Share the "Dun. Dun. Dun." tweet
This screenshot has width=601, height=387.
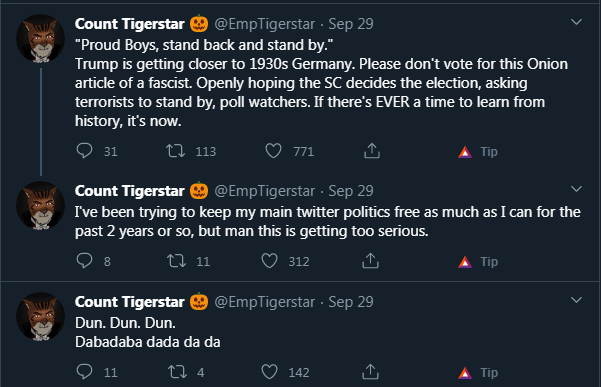click(x=370, y=371)
